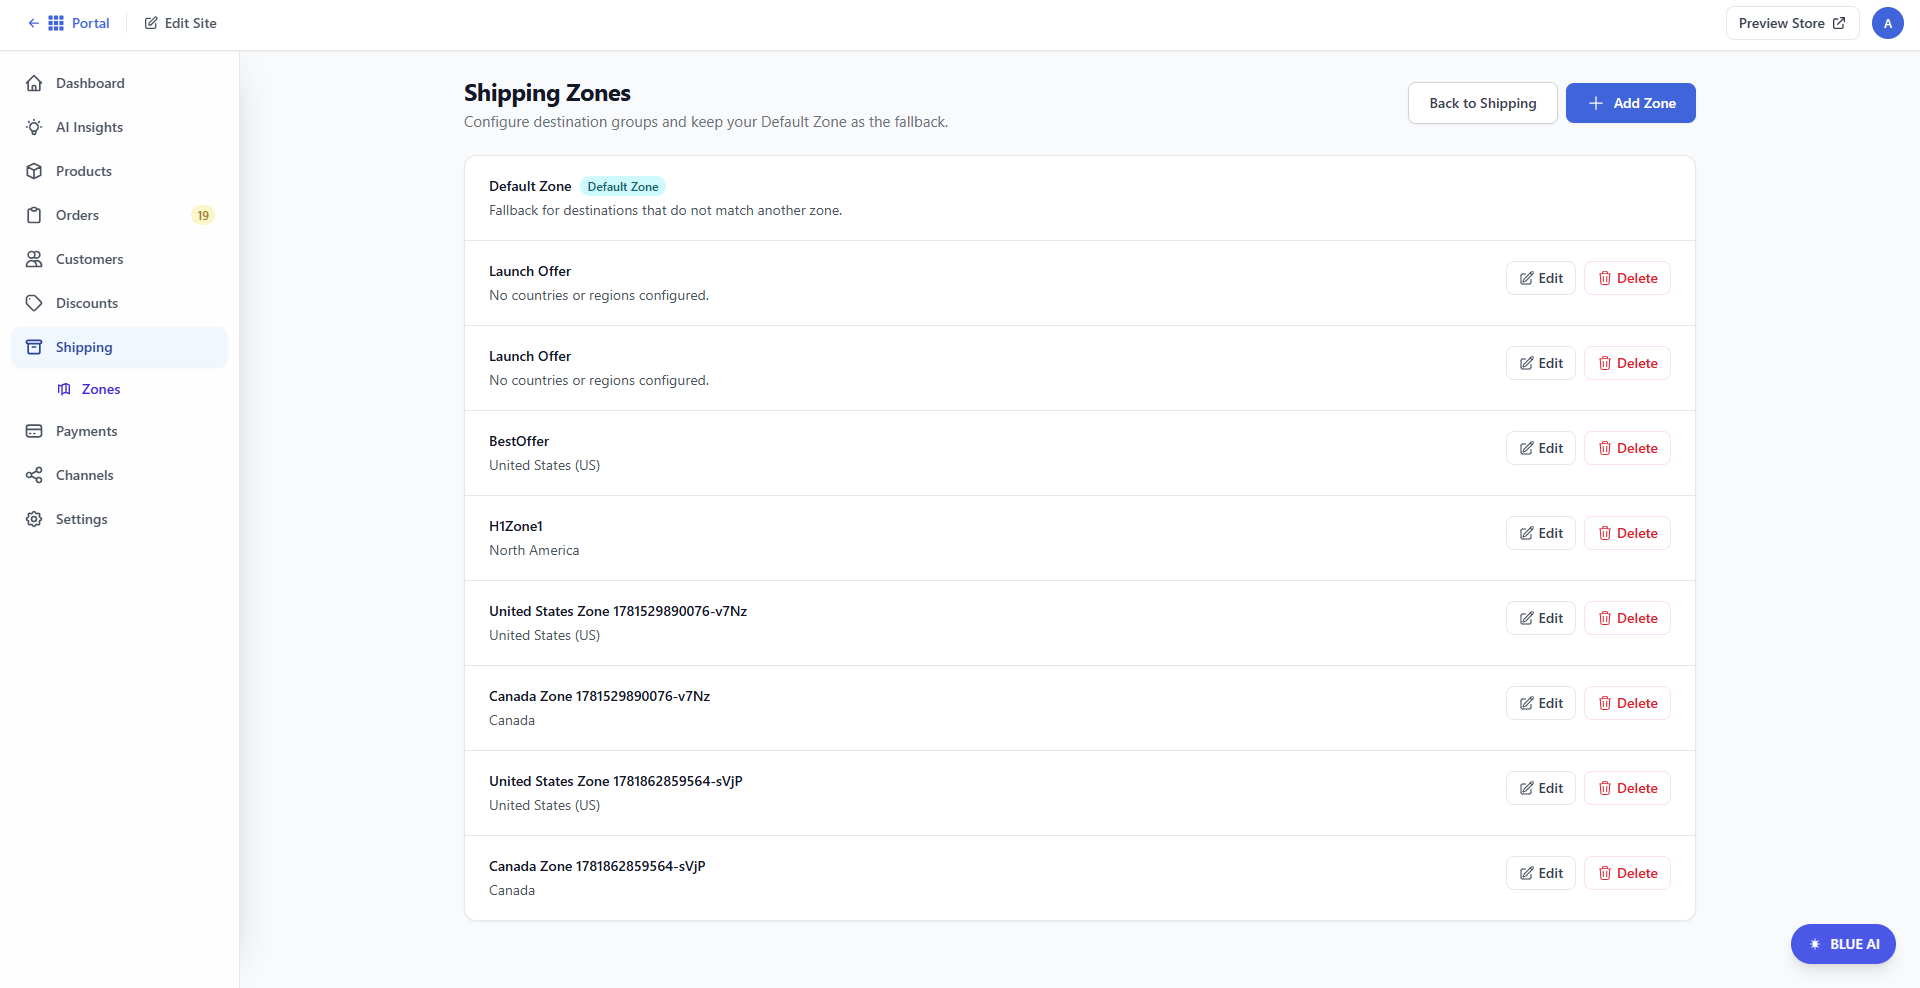Click the external link icon in Preview Store
The height and width of the screenshot is (988, 1920).
1839,23
